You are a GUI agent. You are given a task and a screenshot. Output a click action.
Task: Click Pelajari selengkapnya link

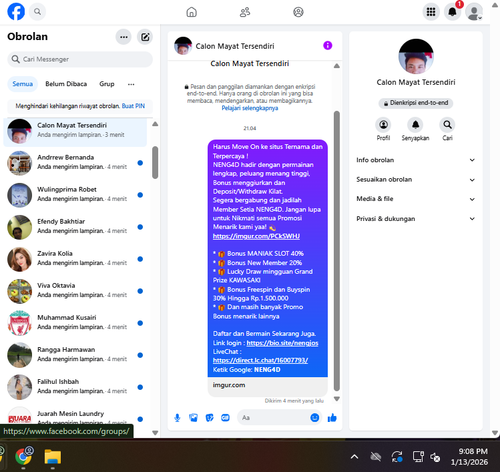pyautogui.click(x=250, y=108)
